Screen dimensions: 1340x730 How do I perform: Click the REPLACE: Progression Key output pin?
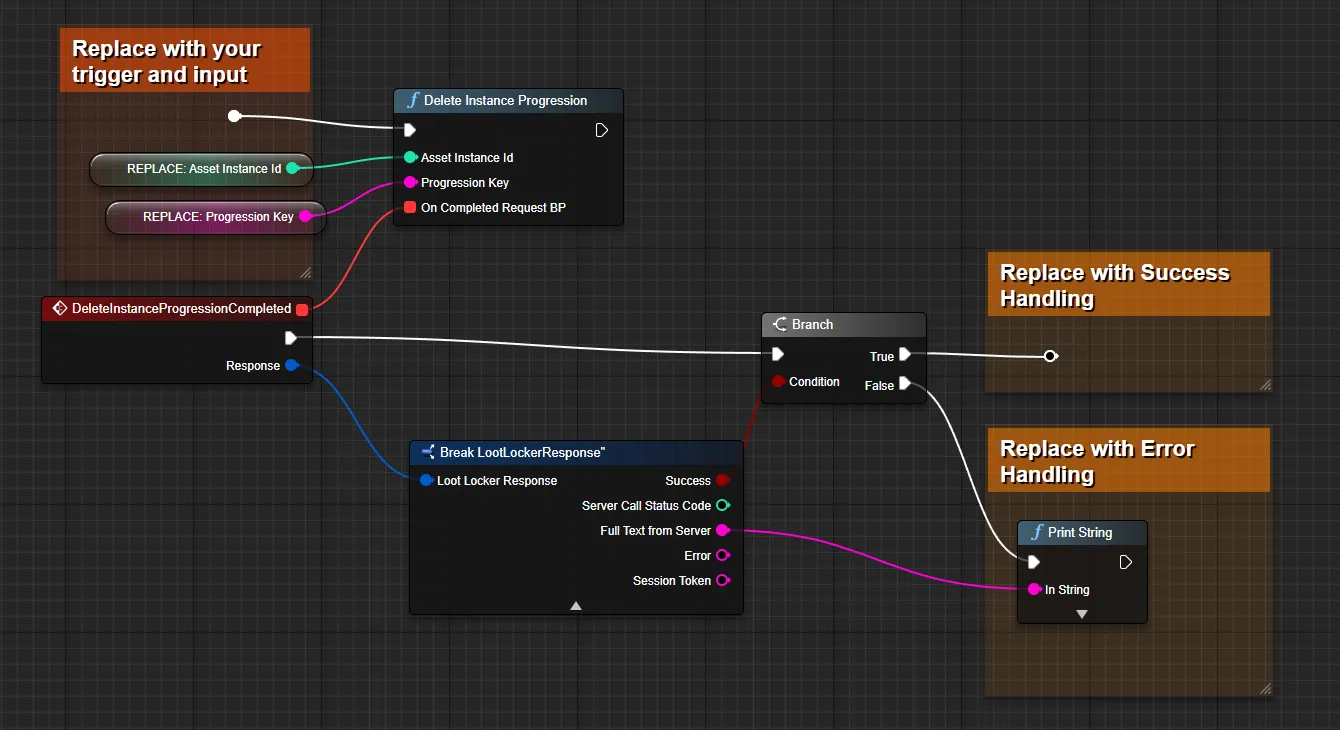click(306, 216)
